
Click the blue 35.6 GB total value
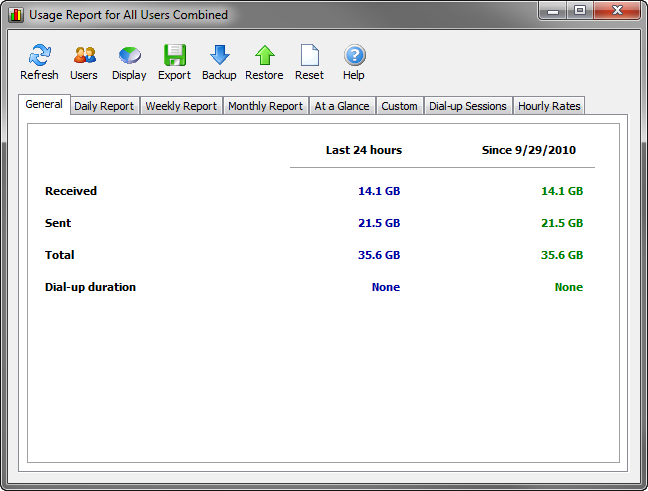point(379,255)
